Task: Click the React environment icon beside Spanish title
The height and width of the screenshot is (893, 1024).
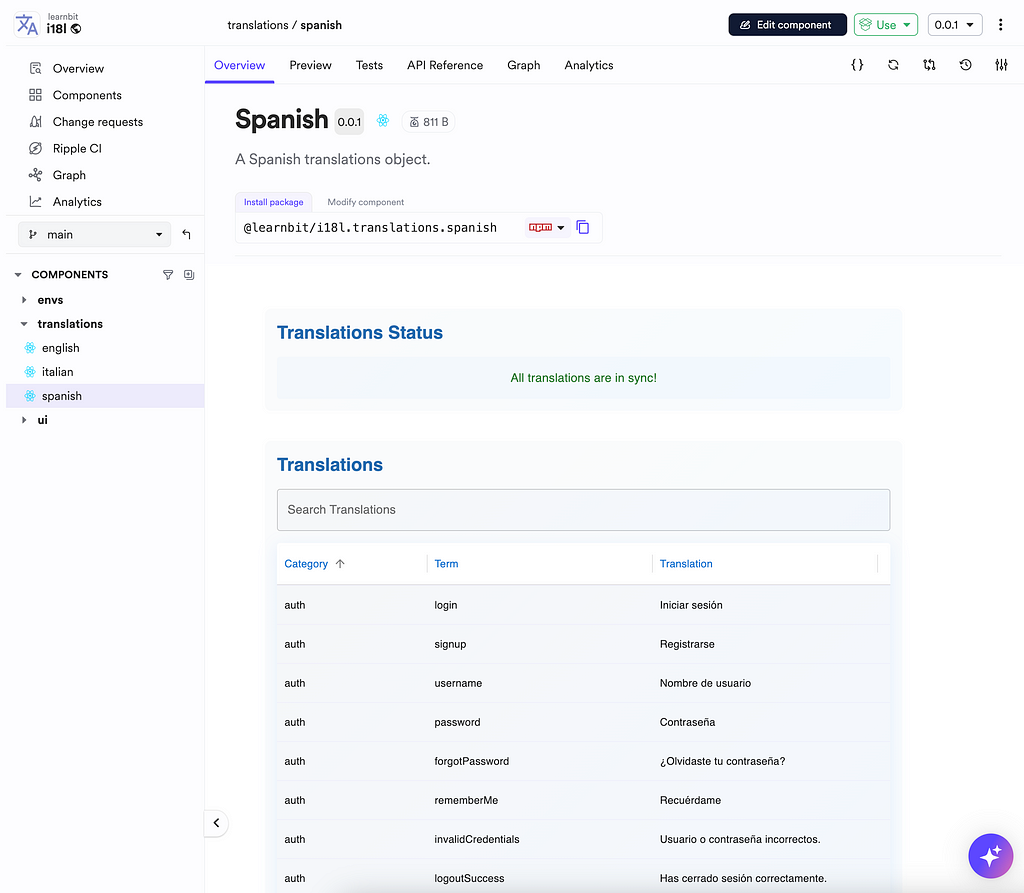Action: click(x=383, y=121)
